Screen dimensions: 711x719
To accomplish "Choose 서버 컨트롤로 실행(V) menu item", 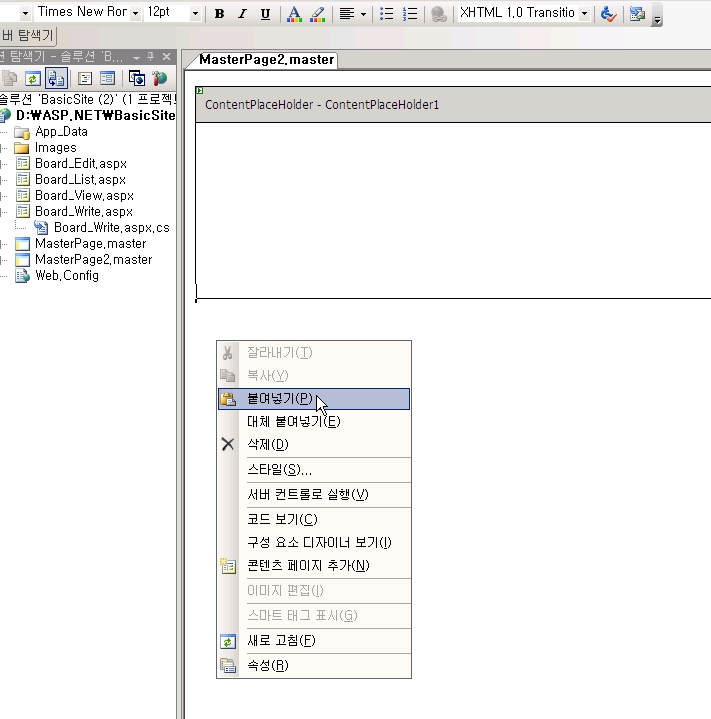I will [x=314, y=495].
